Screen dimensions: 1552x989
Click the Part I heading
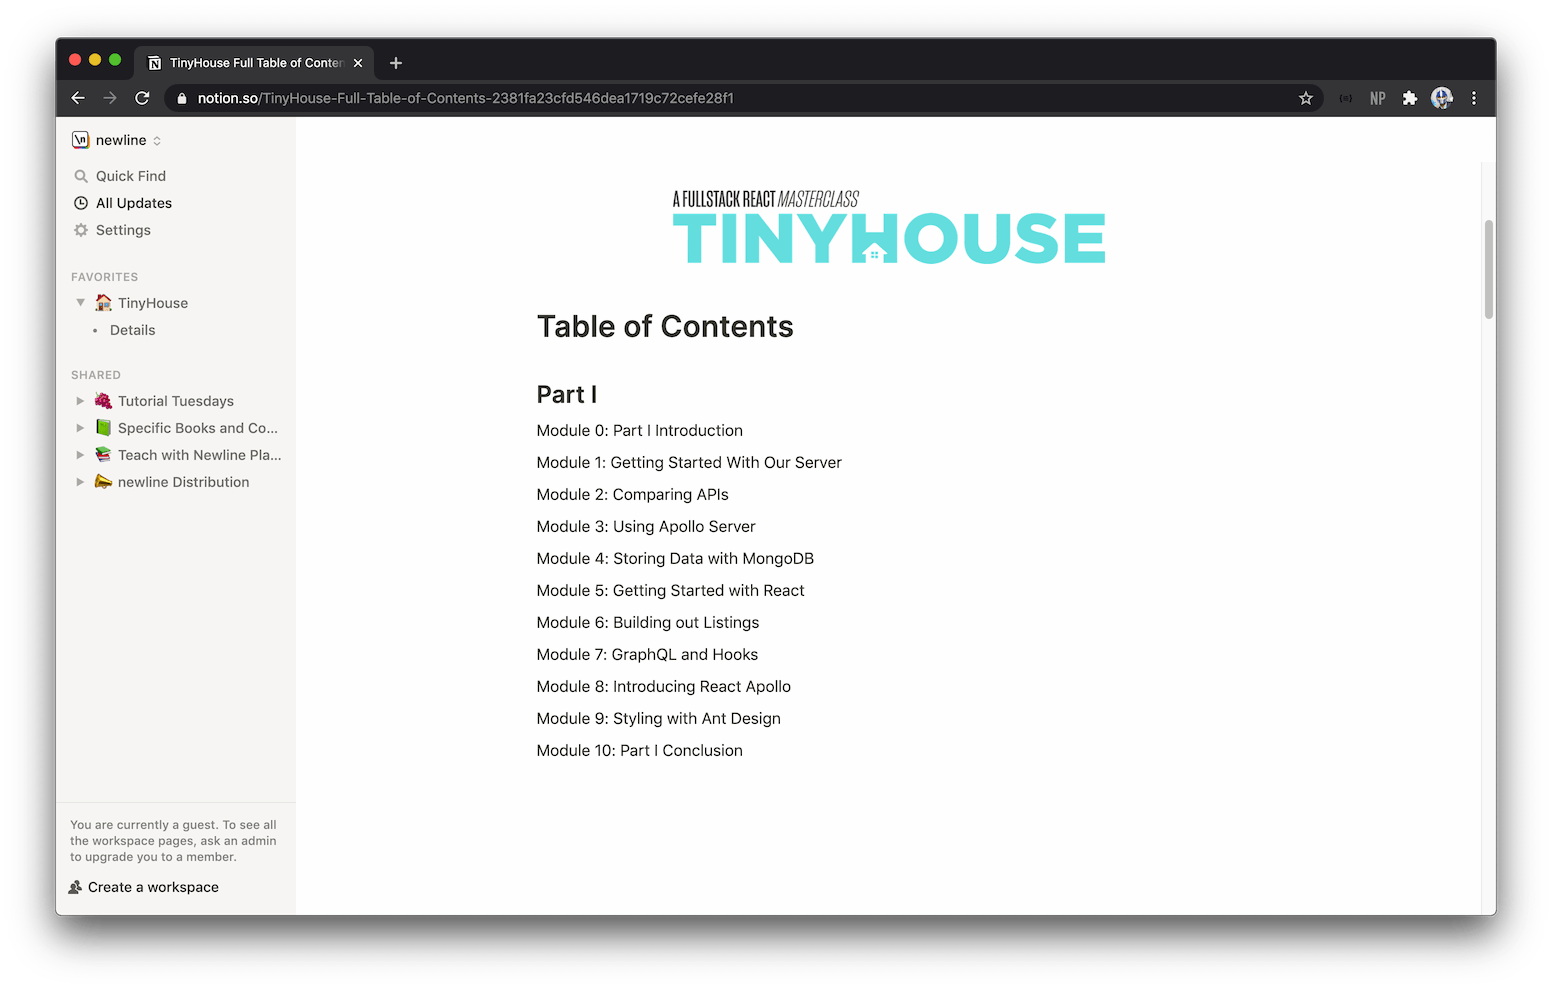(567, 395)
